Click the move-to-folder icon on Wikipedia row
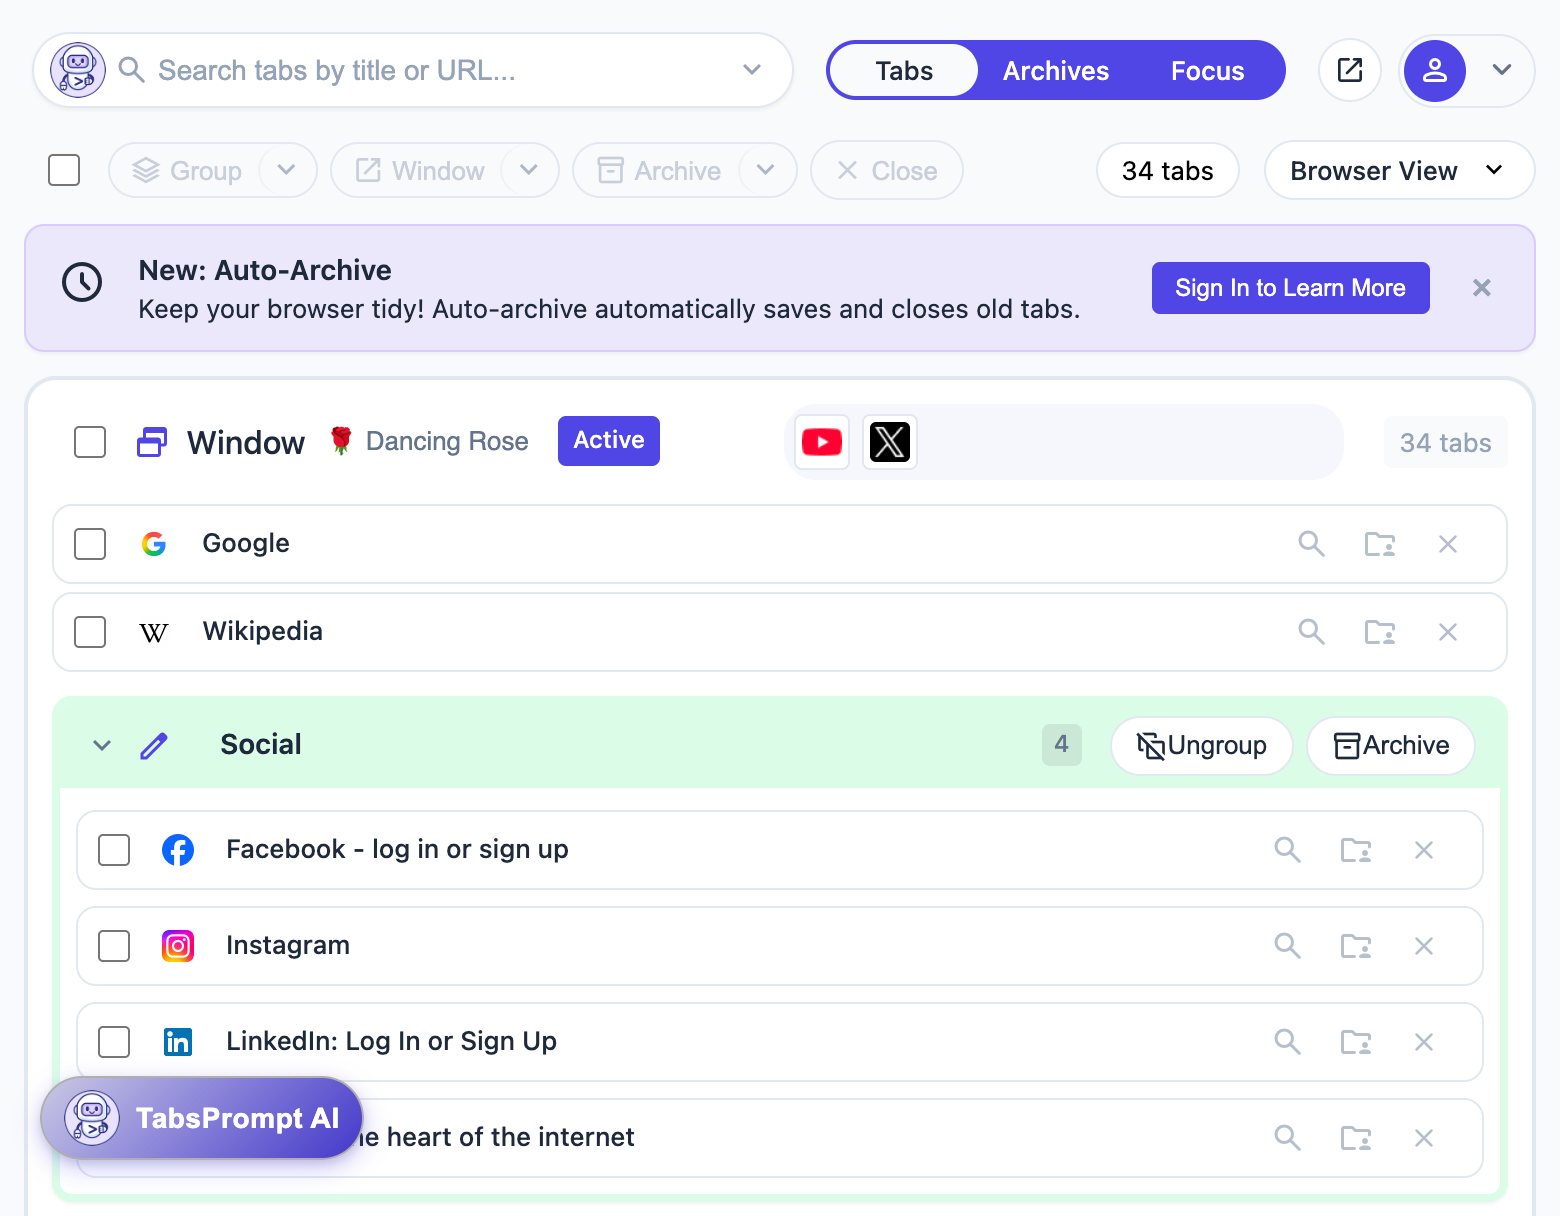 1380,632
